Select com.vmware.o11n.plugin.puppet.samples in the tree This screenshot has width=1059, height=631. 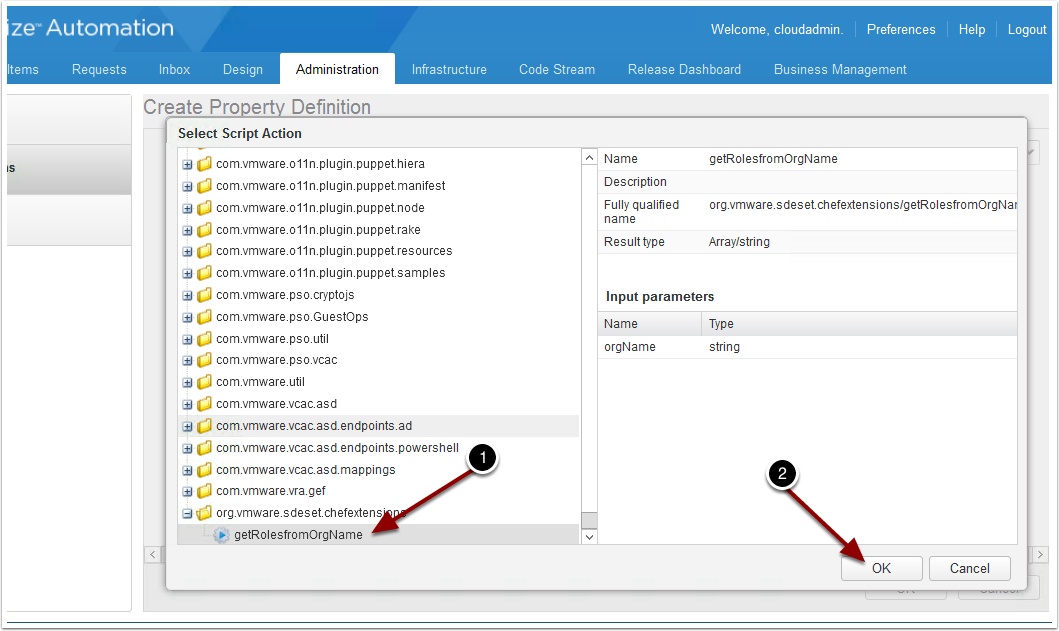pyautogui.click(x=330, y=273)
